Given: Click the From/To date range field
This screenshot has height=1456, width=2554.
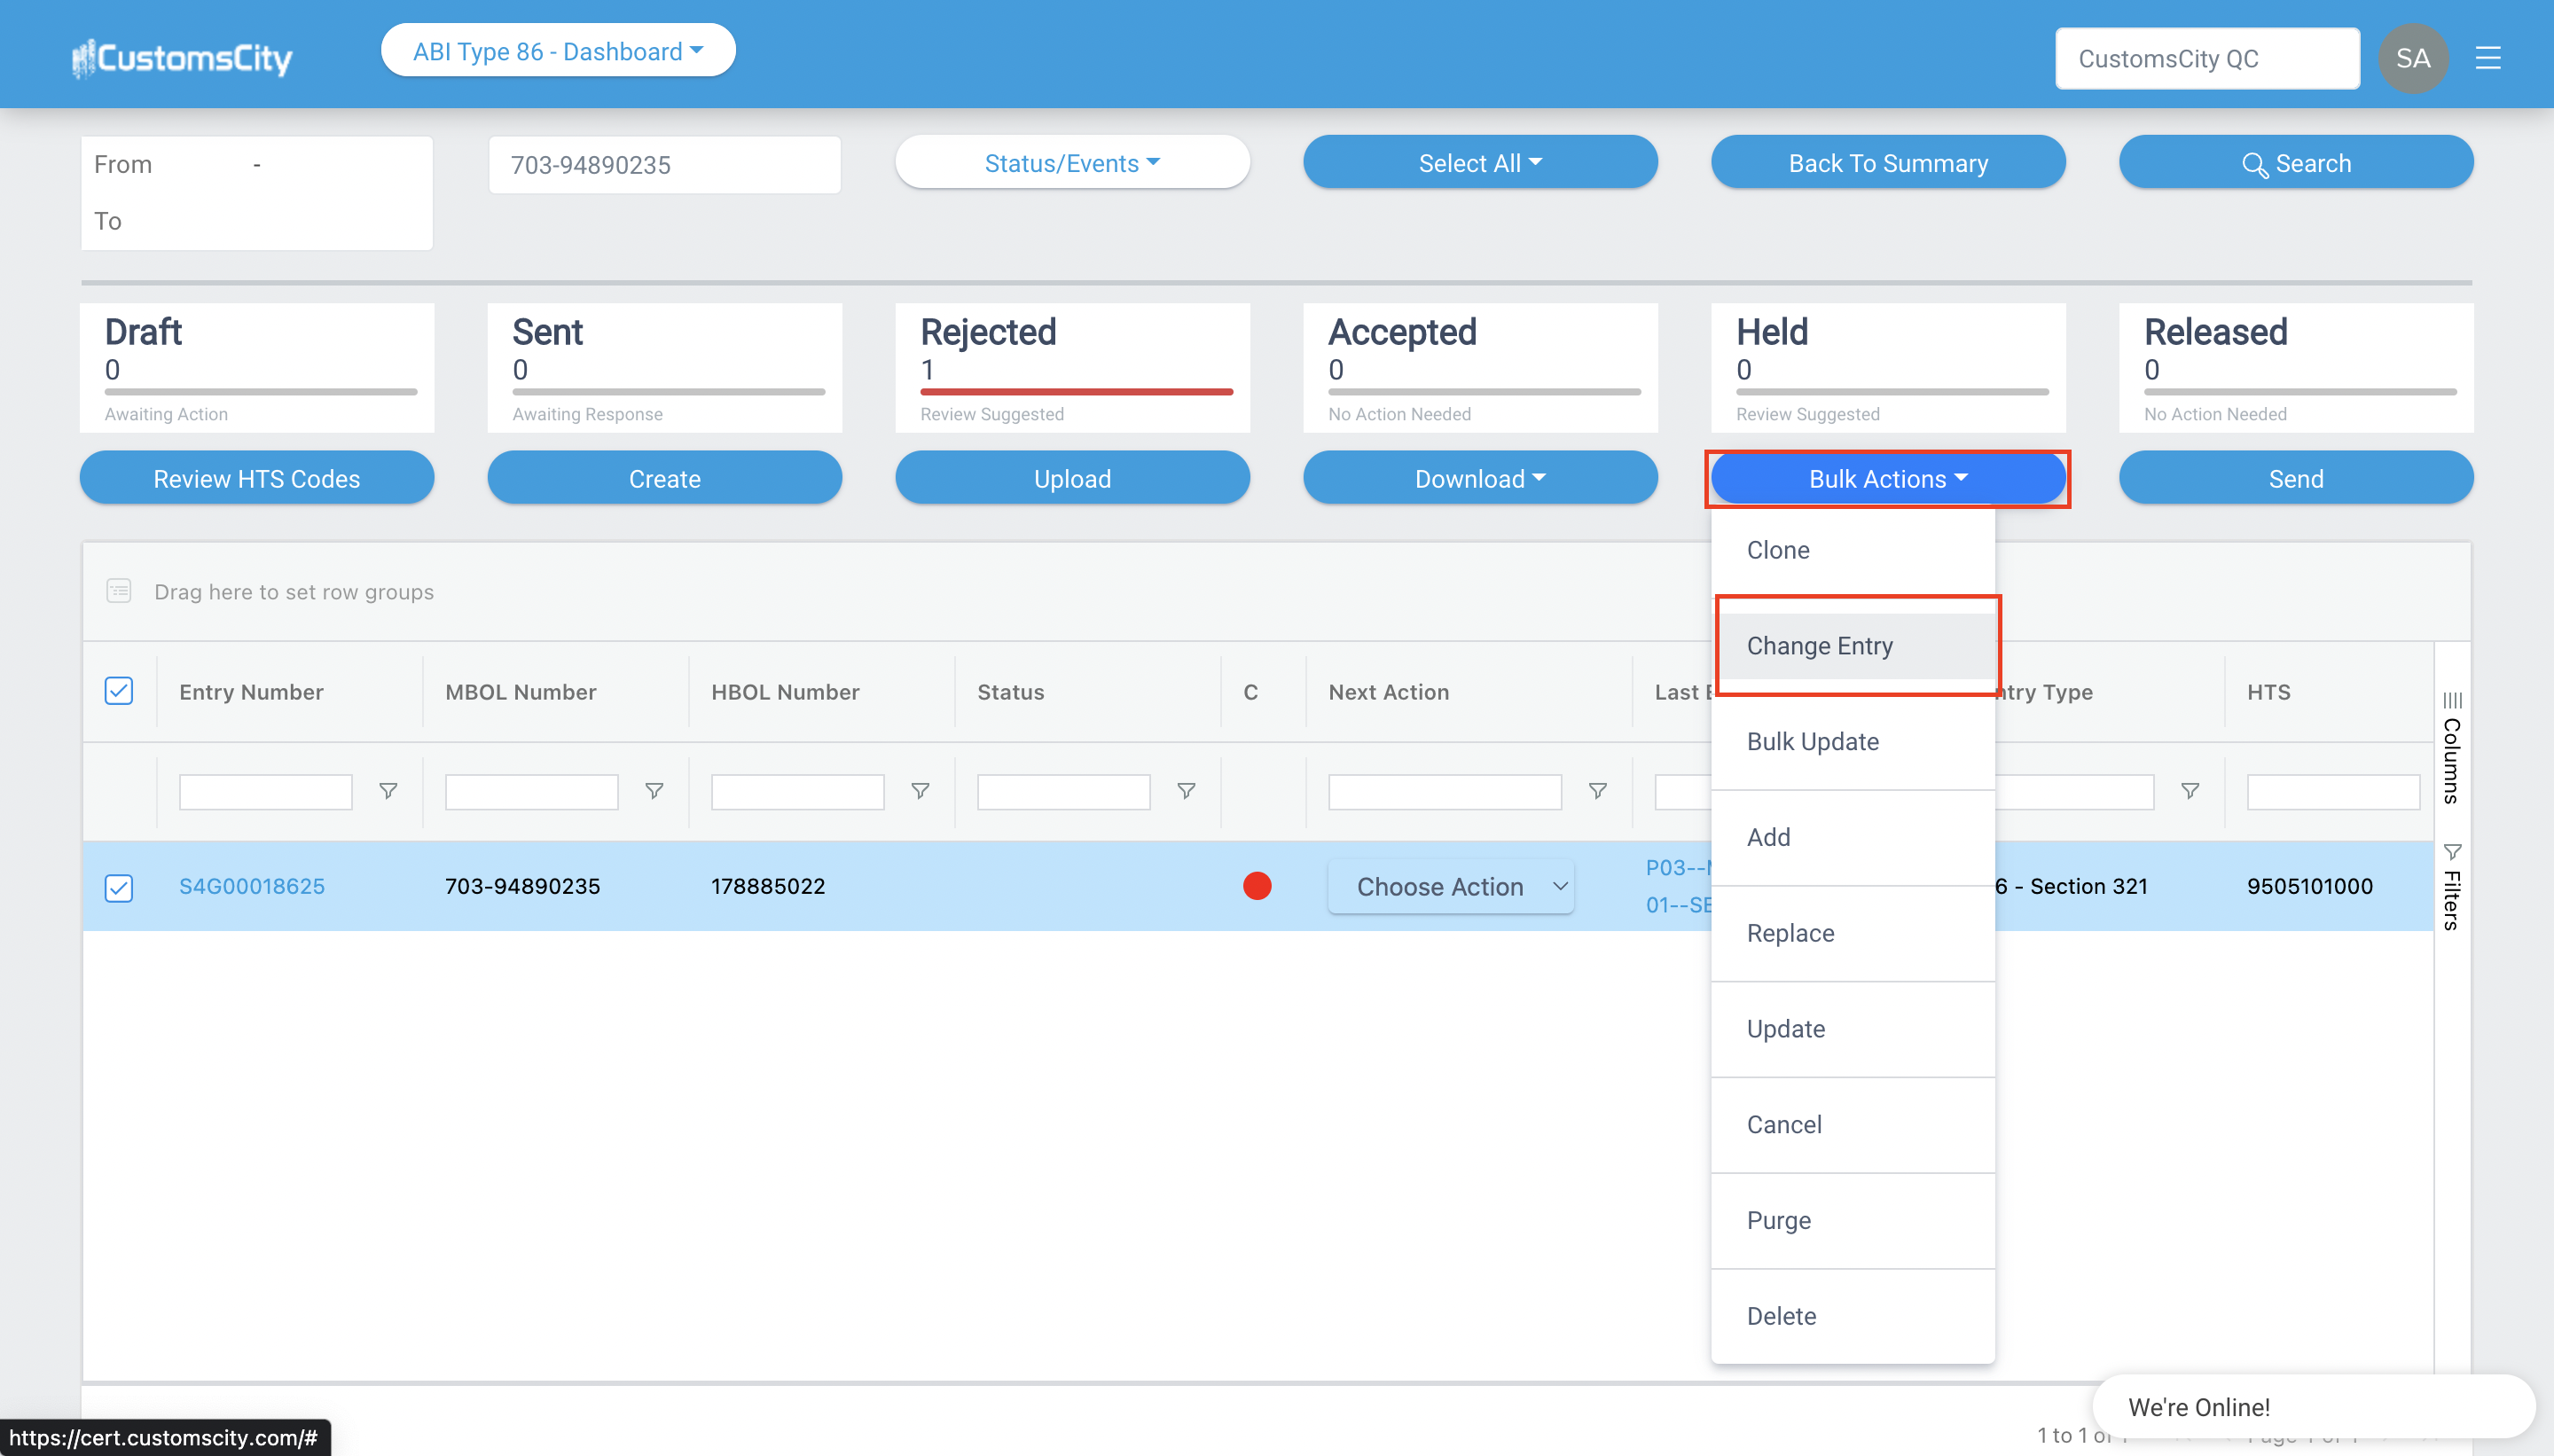Looking at the screenshot, I should point(257,193).
